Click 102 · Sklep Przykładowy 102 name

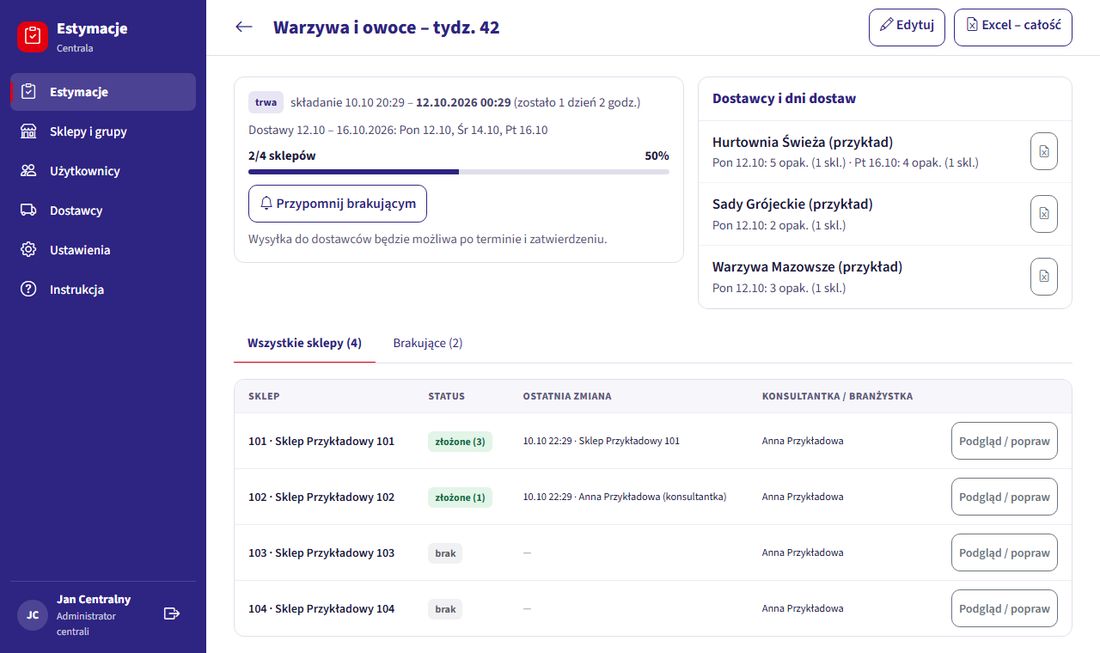tap(321, 497)
